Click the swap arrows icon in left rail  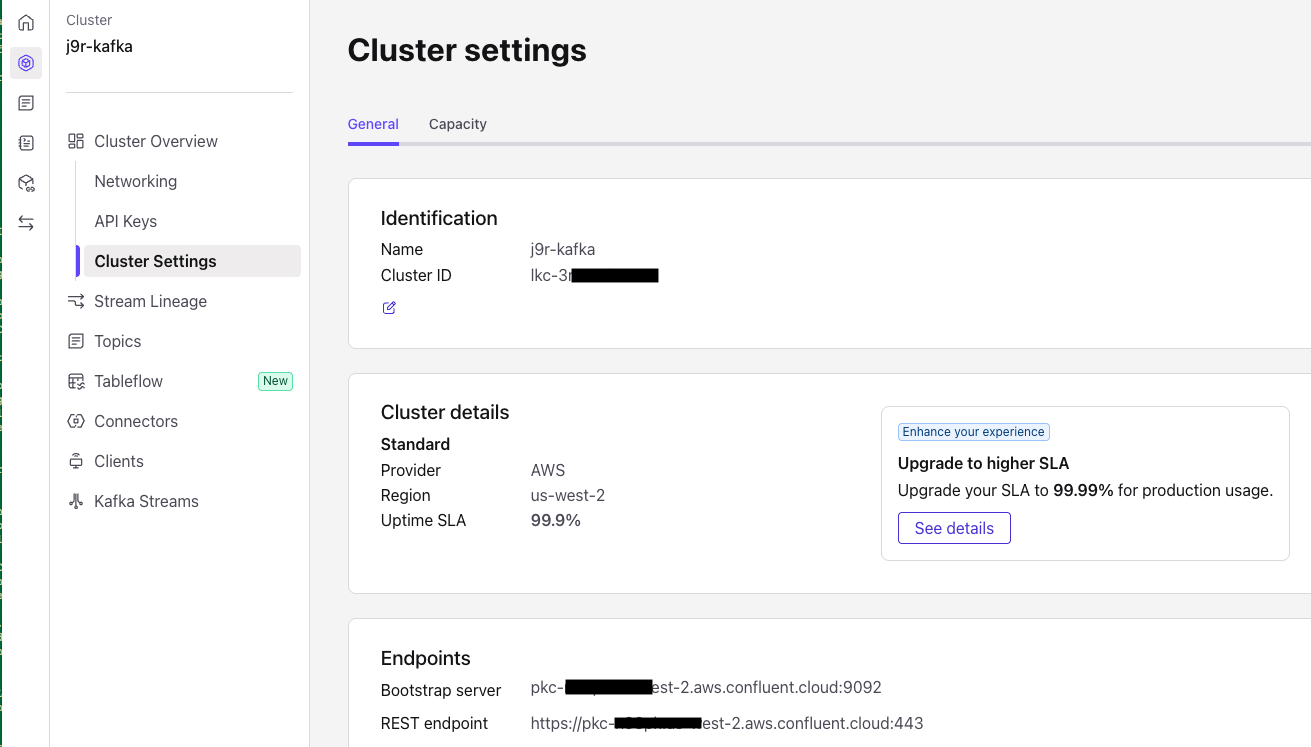point(26,223)
